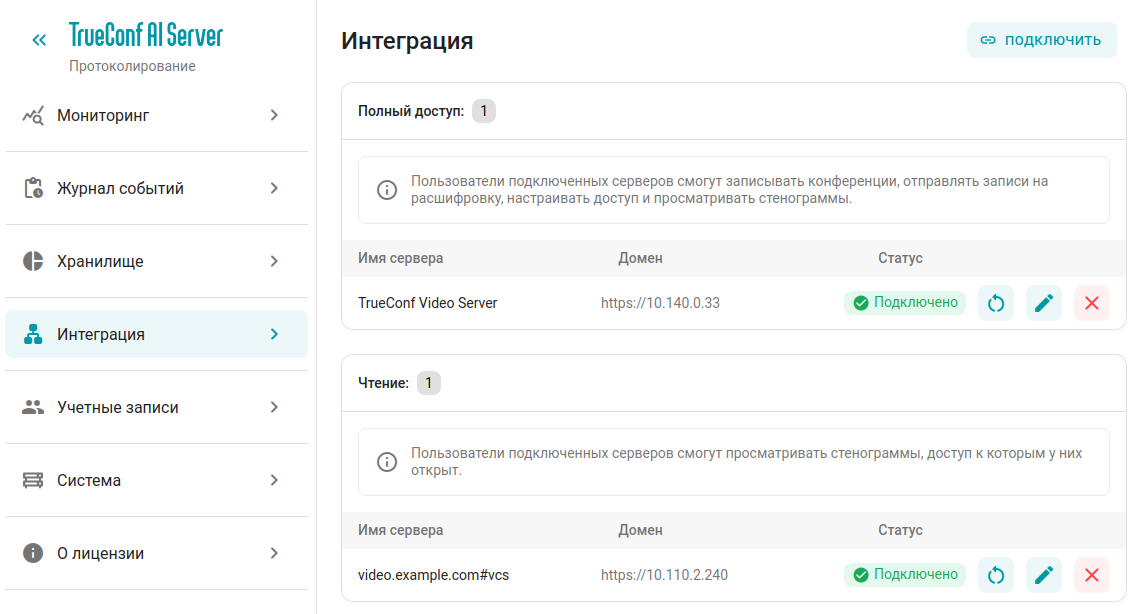Viewport: 1139px width, 614px height.
Task: Click the Протоколирование subtitle
Action: [132, 66]
